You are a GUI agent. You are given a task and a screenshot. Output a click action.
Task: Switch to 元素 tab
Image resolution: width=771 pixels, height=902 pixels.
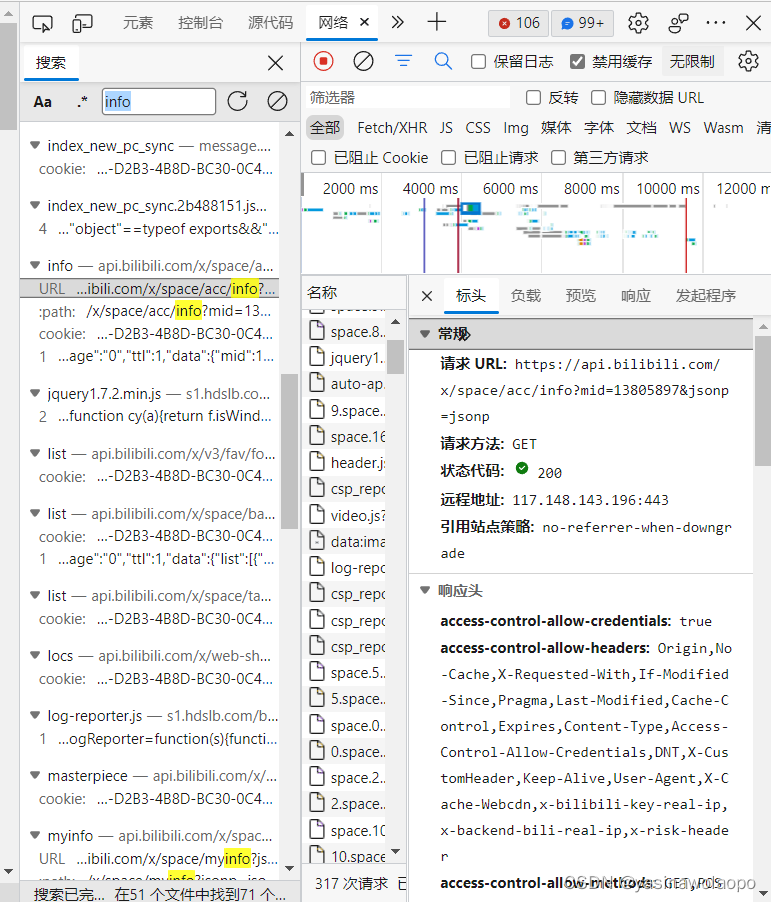tap(138, 23)
